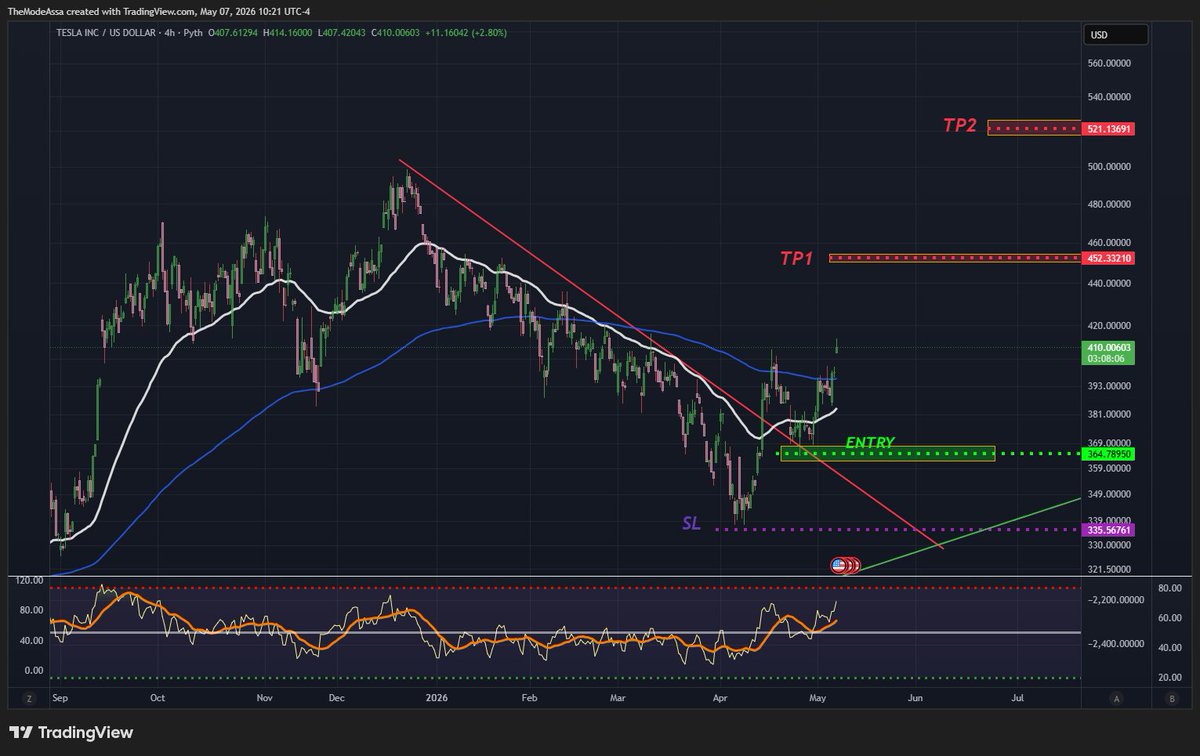Click the 393.00000 price axis value
The height and width of the screenshot is (756, 1200).
pos(1110,386)
